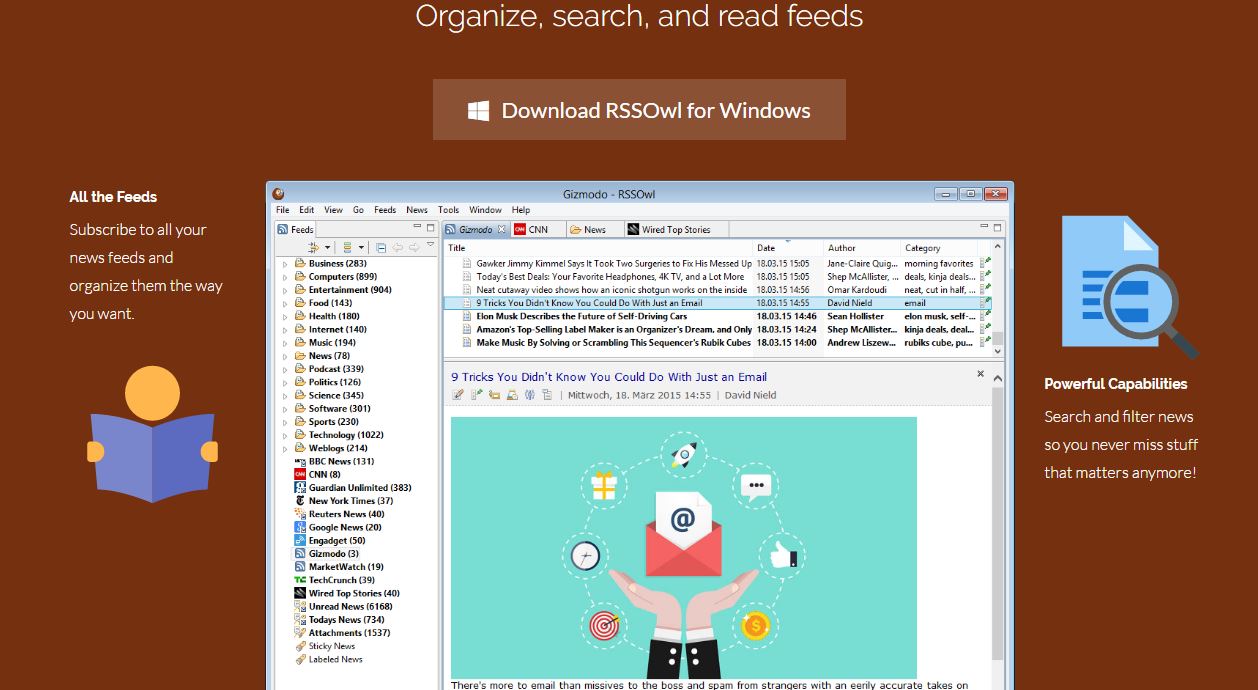Select the Gawker Jimmy Kimmel headline

613,264
